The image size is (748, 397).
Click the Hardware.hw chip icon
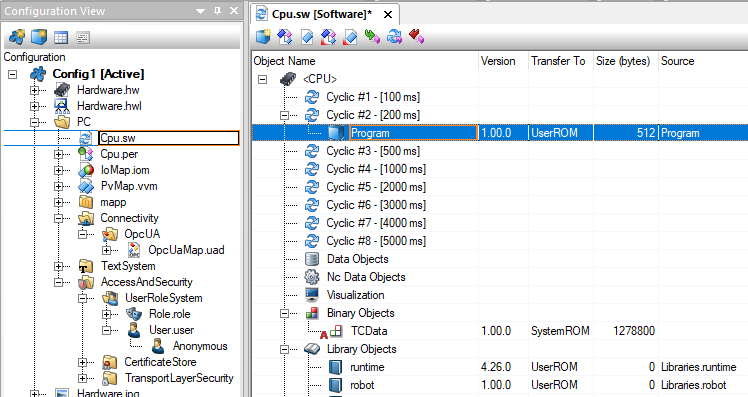(62, 90)
